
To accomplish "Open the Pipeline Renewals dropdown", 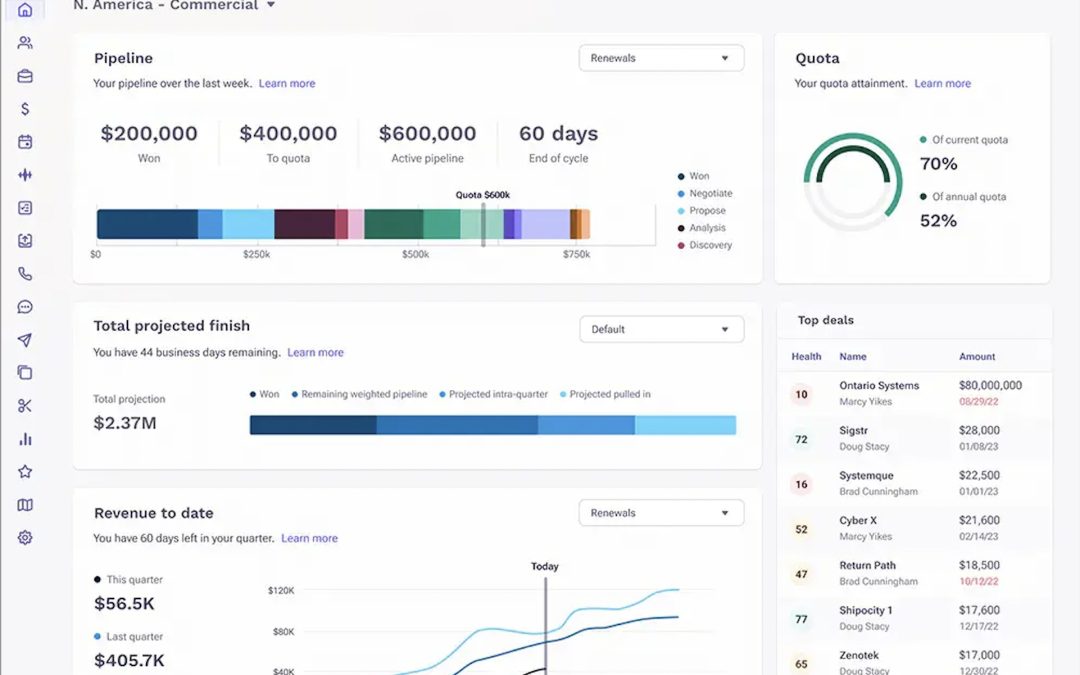I will (661, 58).
